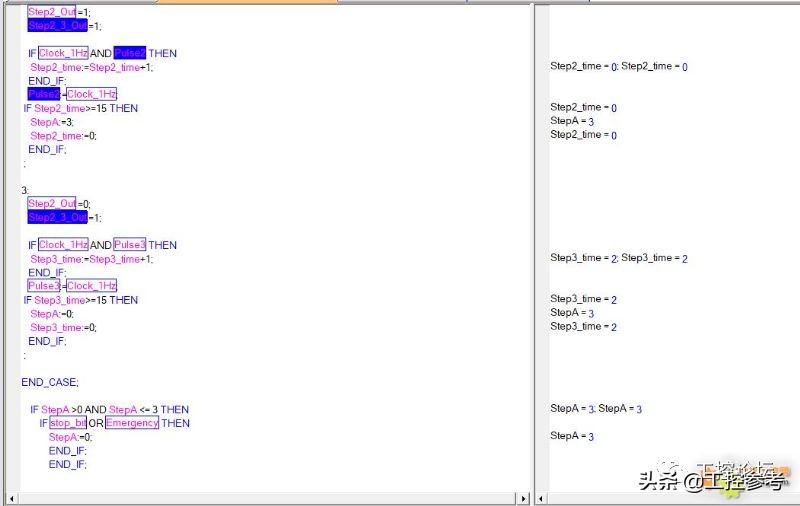The height and width of the screenshot is (506, 800).
Task: Click watch value 'Step2_time = 0; Step2_time = 0'
Action: click(618, 66)
